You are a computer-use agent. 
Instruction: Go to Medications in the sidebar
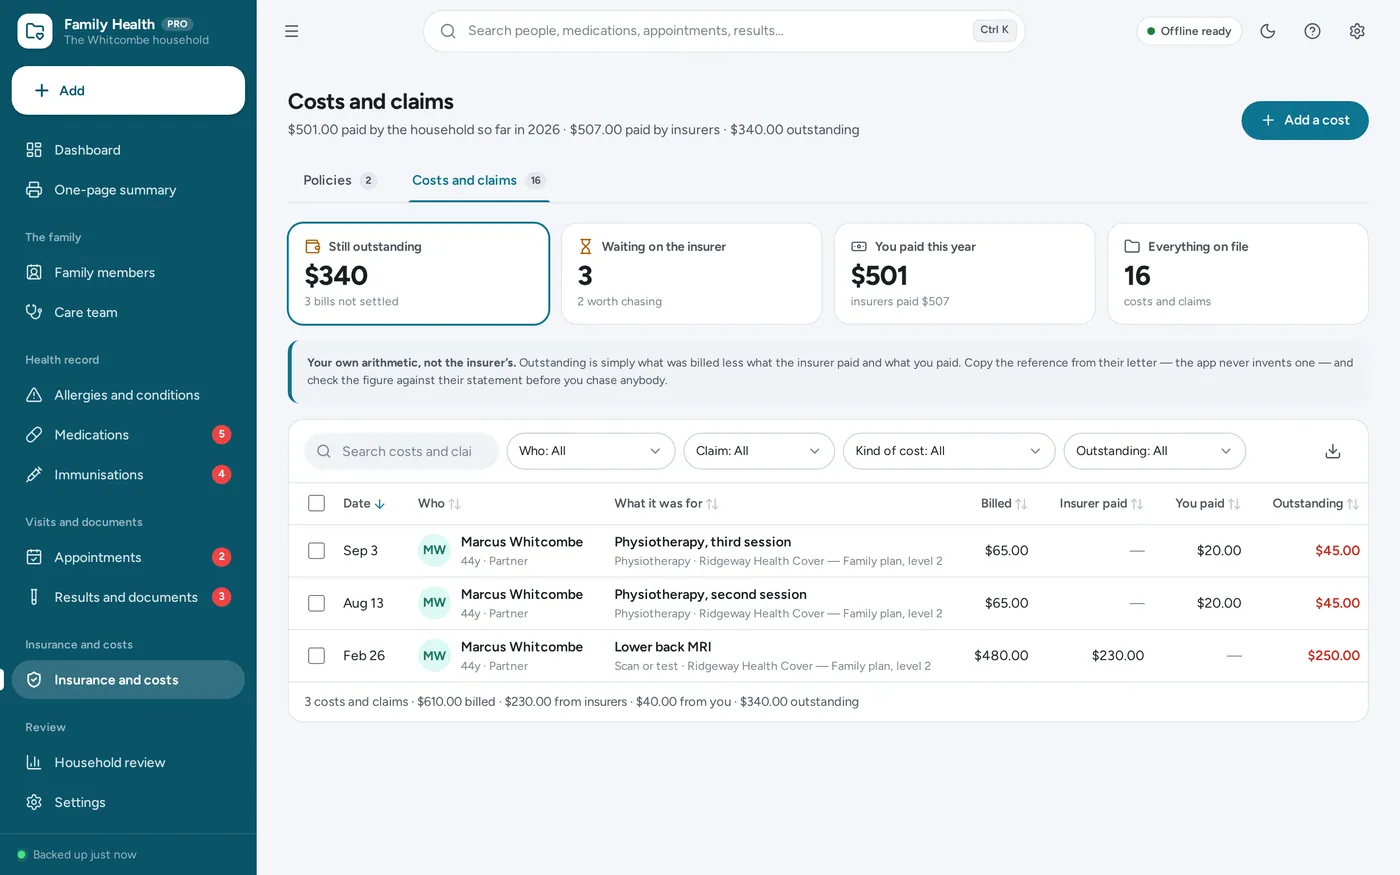click(x=128, y=435)
